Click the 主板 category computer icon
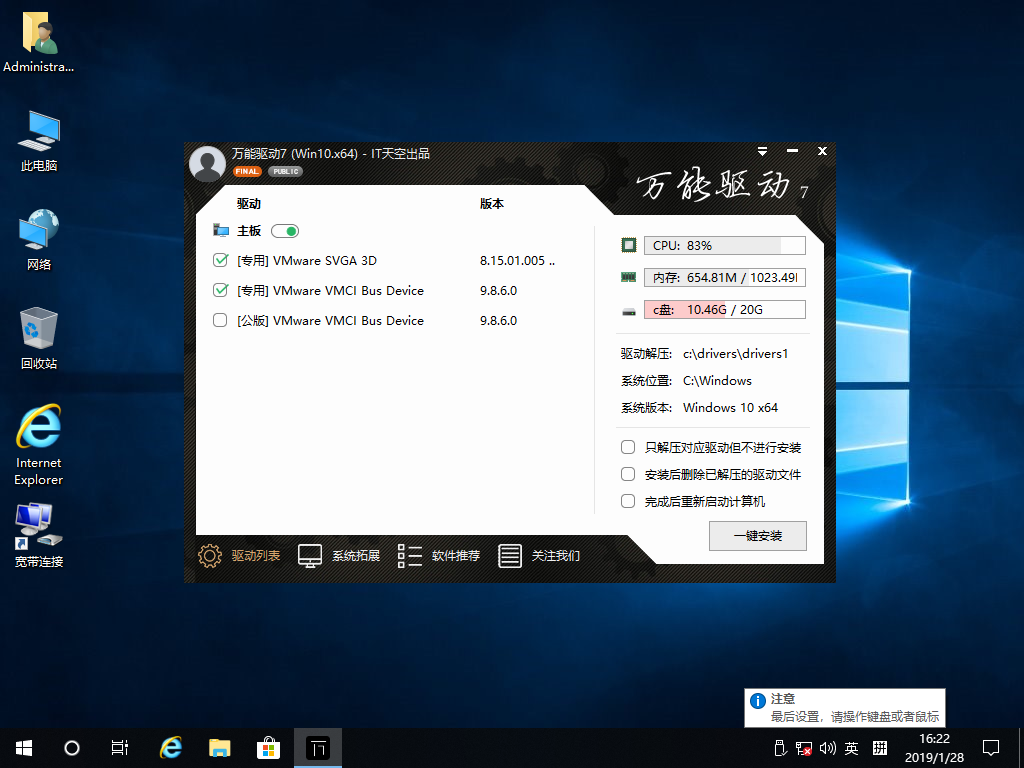1024x768 pixels. (221, 231)
